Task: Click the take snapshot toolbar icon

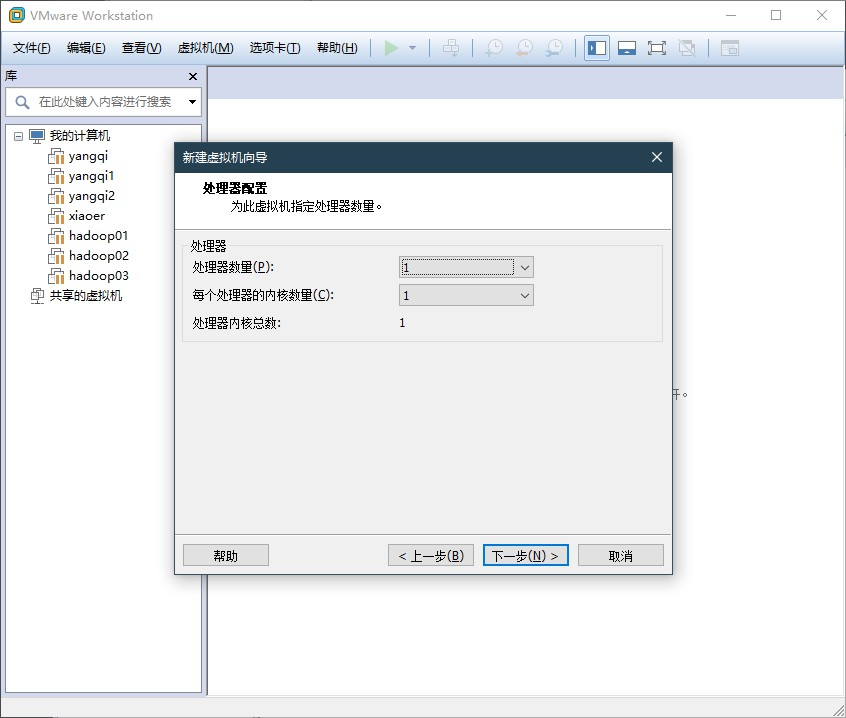Action: tap(494, 48)
